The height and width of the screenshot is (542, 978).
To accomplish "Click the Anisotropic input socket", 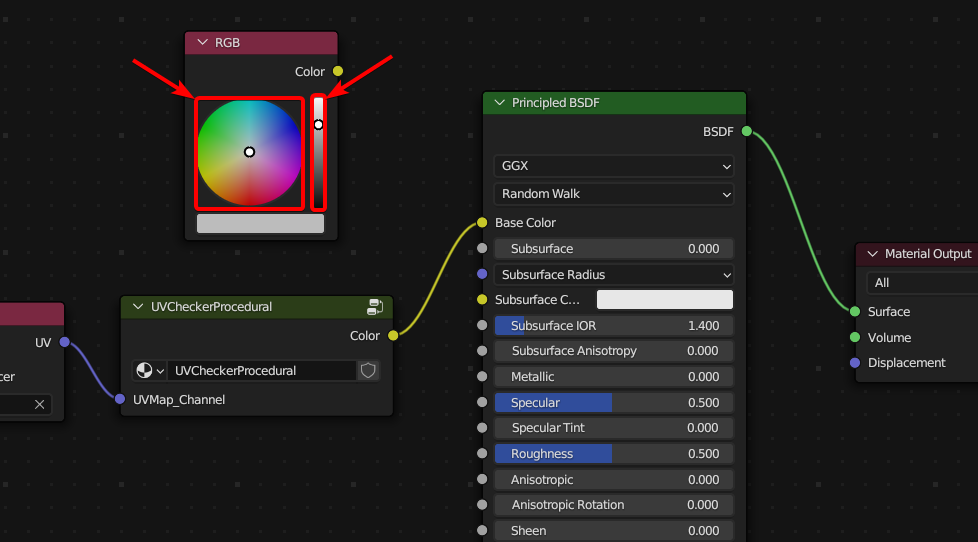I will pos(482,479).
